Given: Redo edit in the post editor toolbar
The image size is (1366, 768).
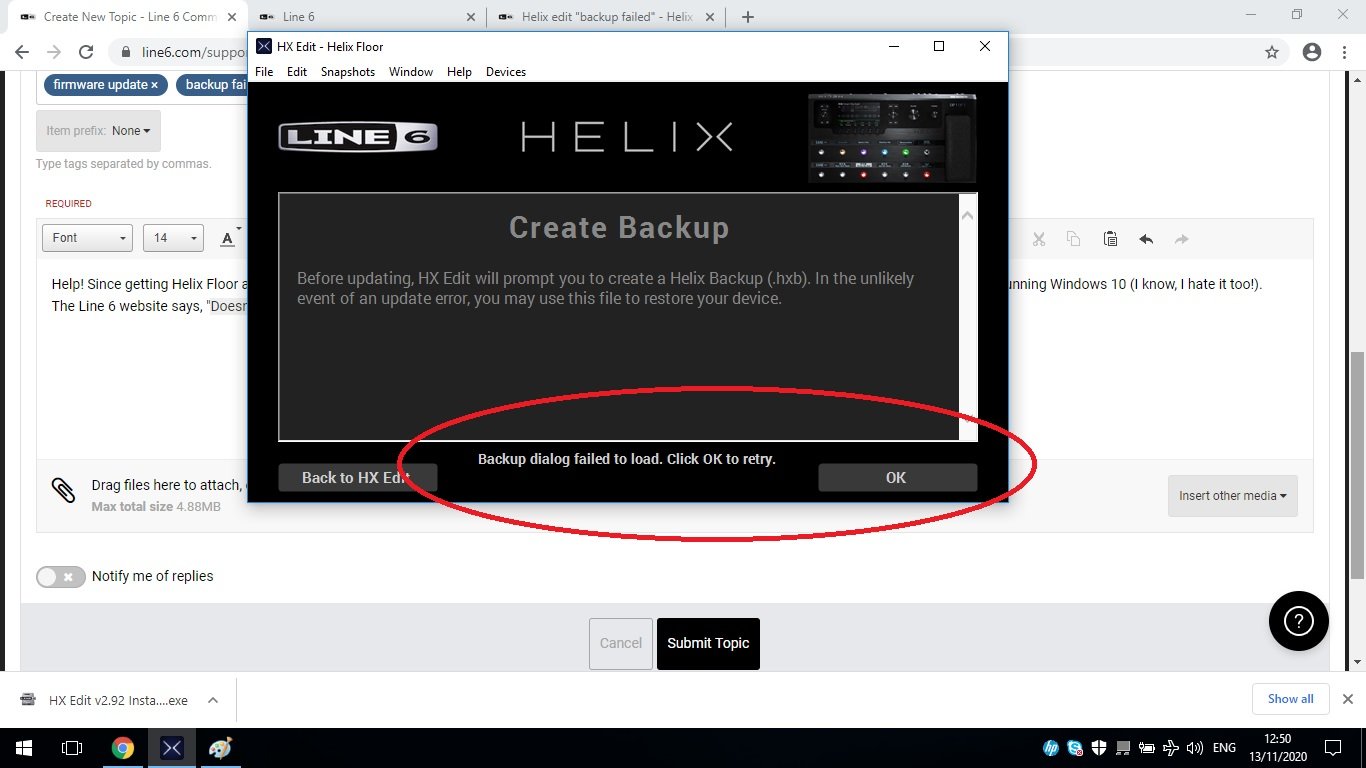Looking at the screenshot, I should pos(1181,239).
